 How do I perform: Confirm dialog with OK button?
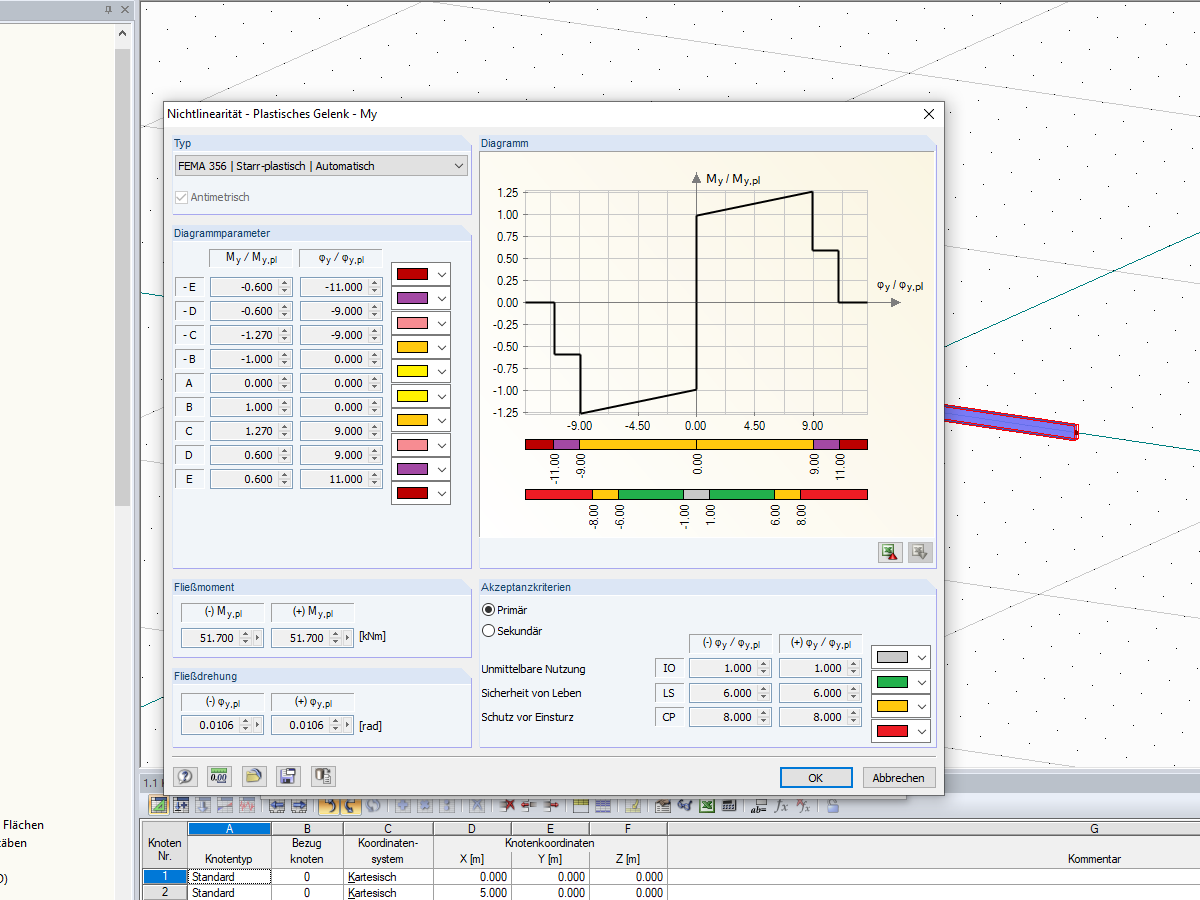coord(816,777)
